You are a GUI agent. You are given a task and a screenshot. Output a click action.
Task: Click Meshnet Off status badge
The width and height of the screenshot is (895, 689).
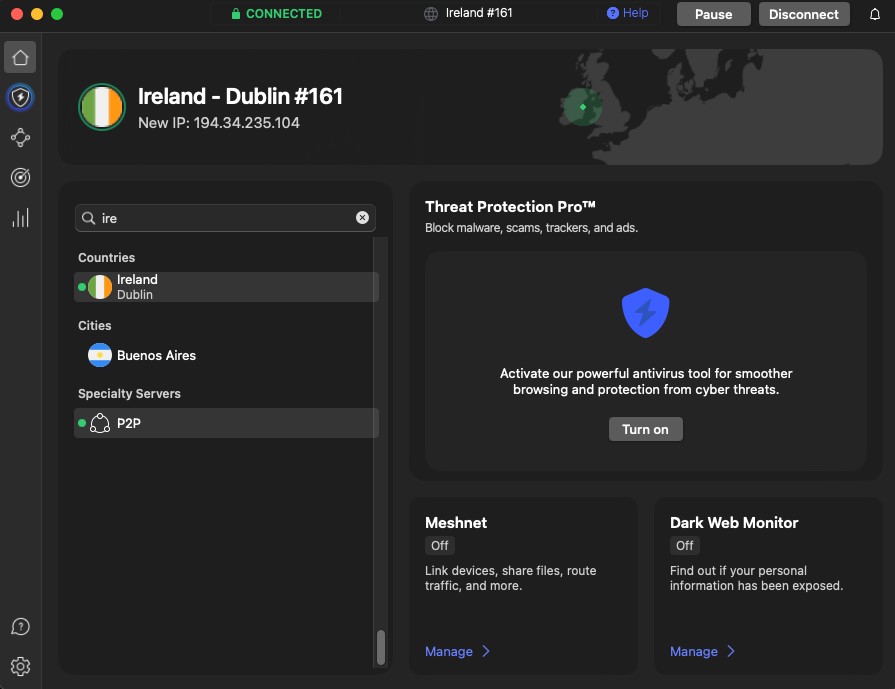pos(440,546)
